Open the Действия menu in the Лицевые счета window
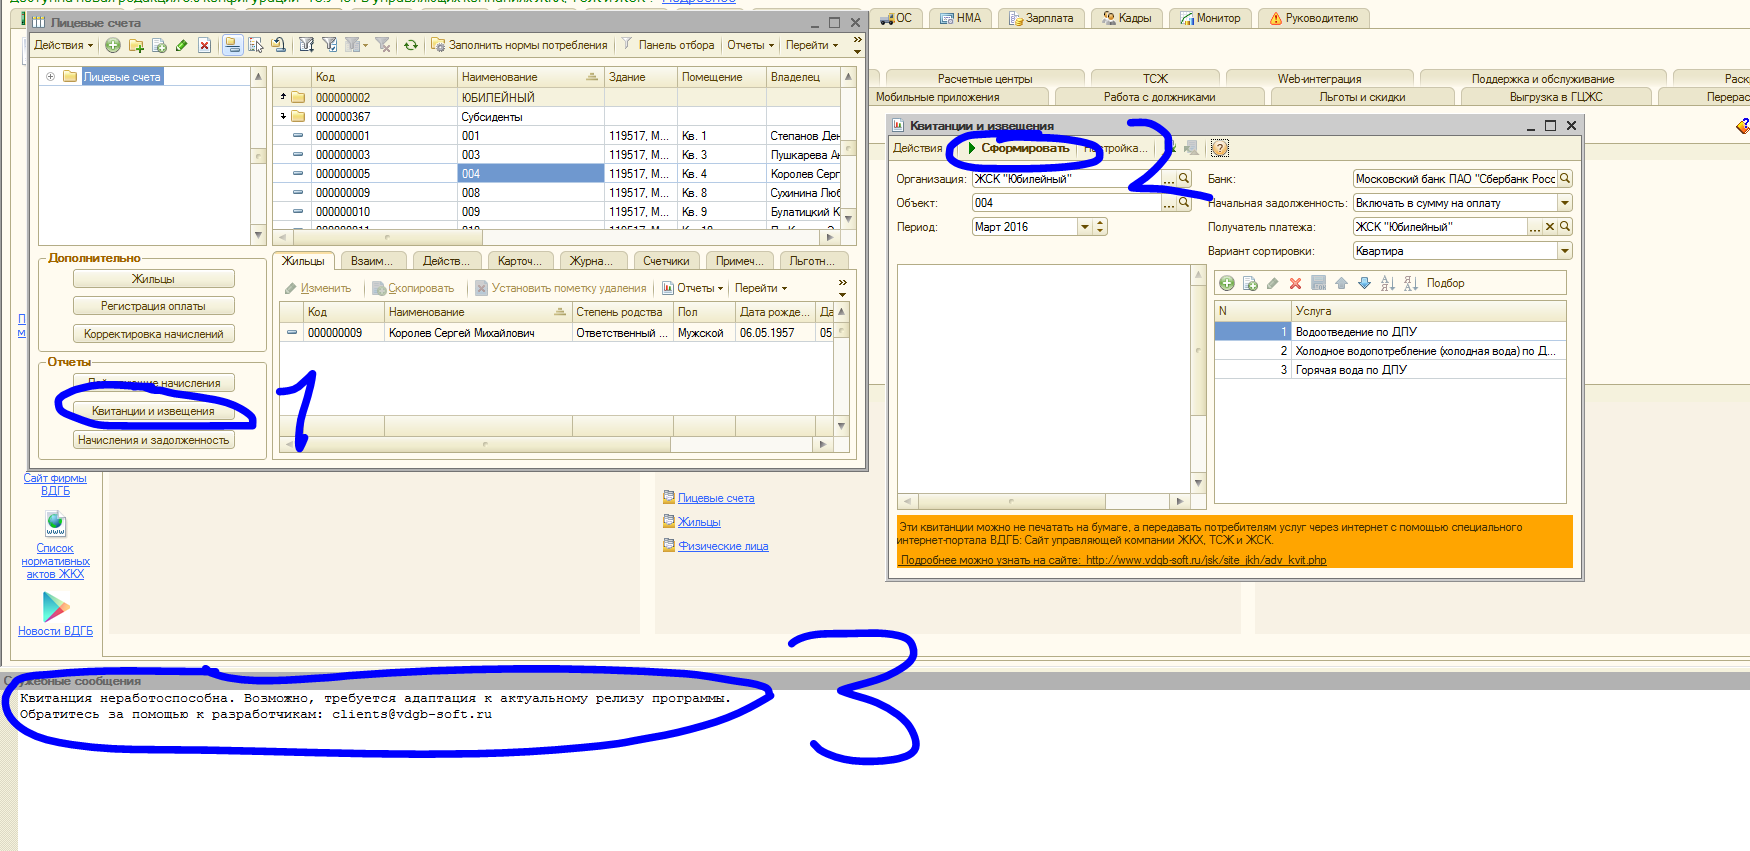This screenshot has height=851, width=1750. [x=63, y=45]
